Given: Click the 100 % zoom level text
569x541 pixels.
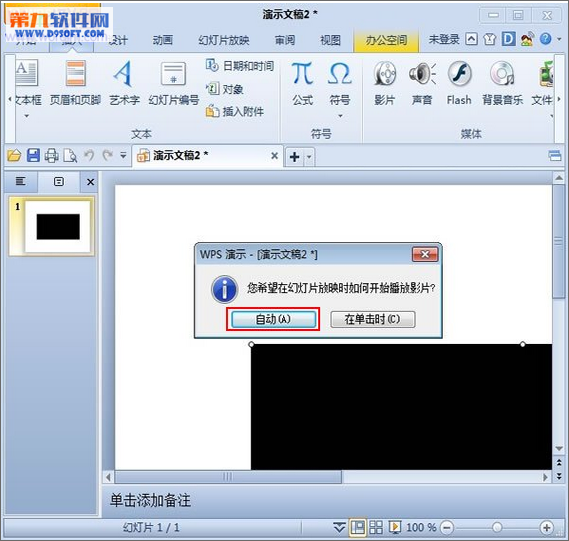Looking at the screenshot, I should coord(421,527).
